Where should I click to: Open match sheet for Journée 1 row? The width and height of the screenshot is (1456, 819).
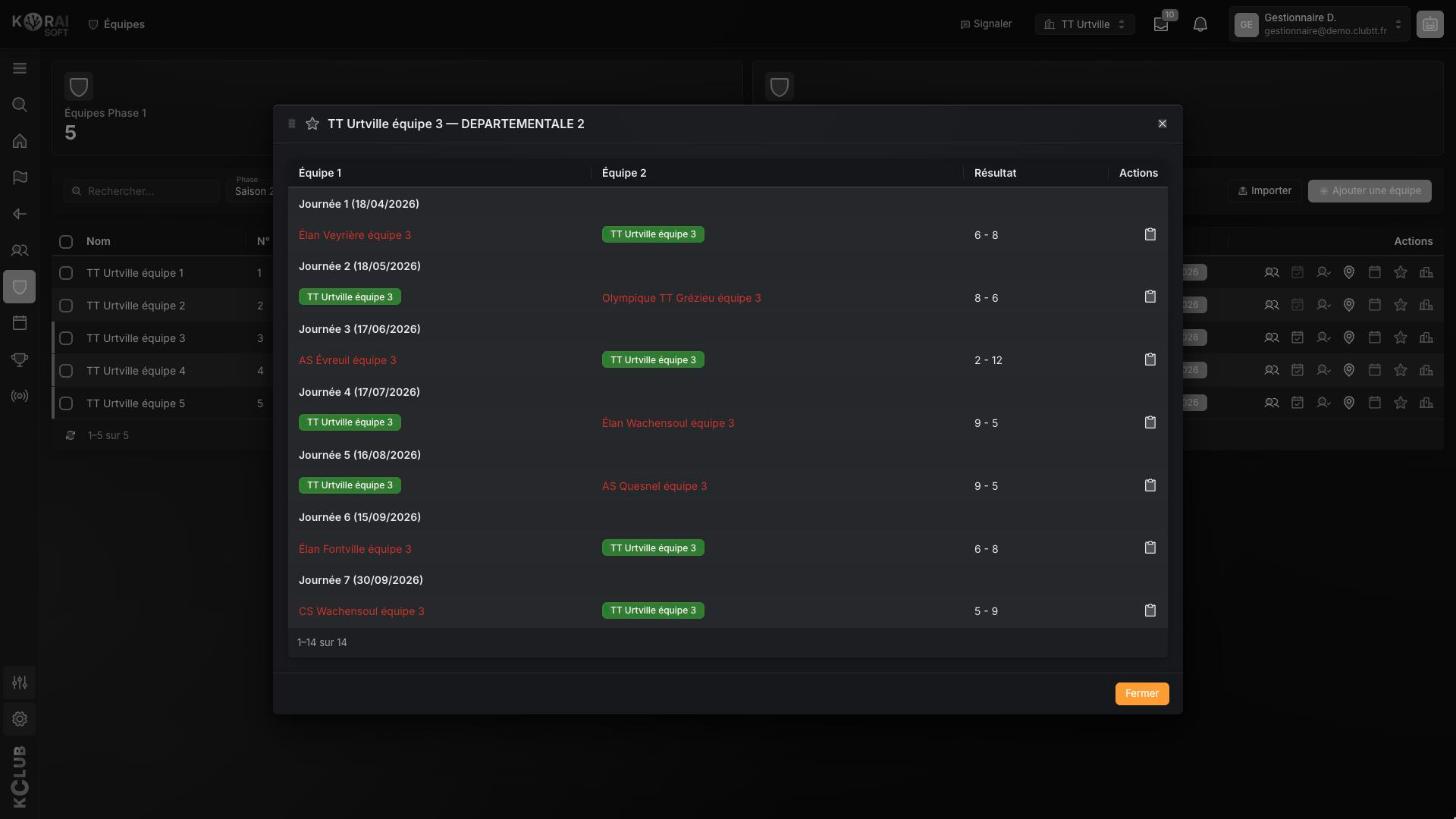(x=1150, y=234)
